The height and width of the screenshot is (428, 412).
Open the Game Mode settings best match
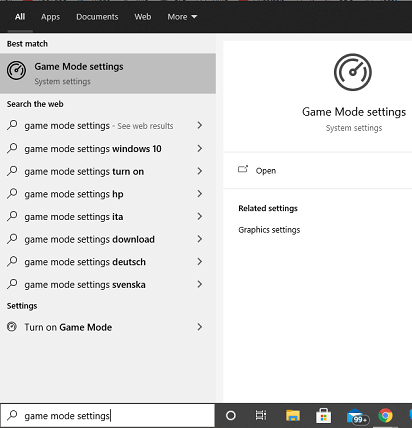[108, 73]
